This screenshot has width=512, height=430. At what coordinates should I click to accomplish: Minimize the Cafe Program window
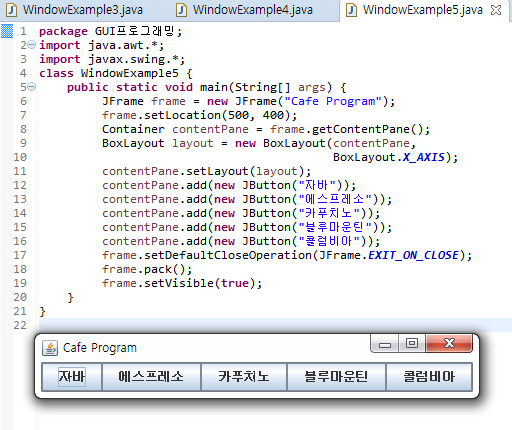click(385, 344)
